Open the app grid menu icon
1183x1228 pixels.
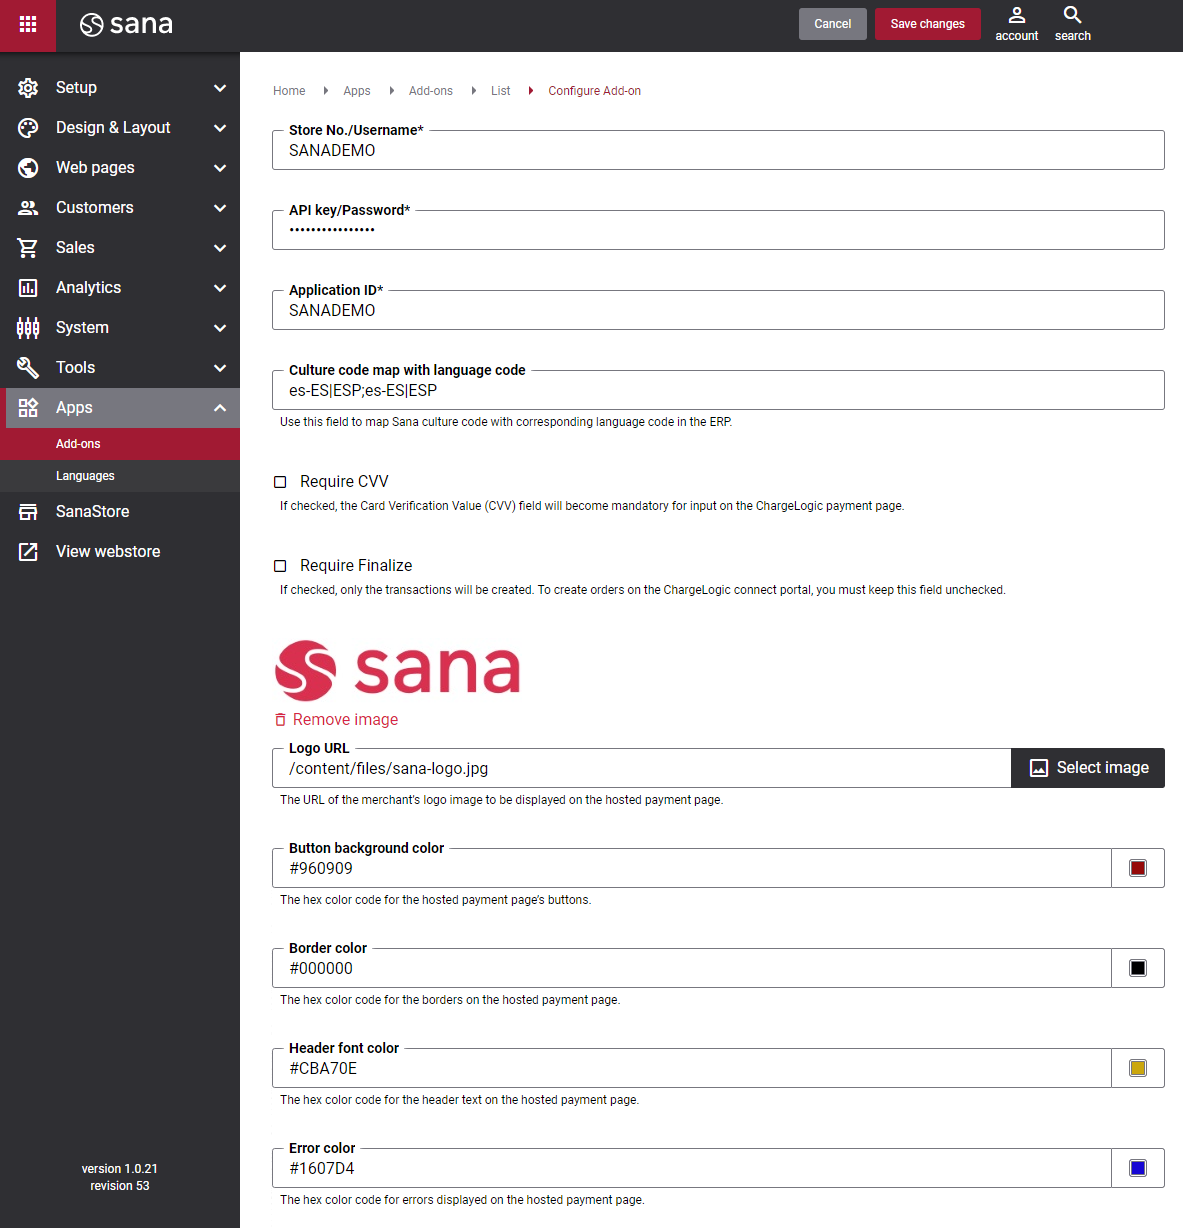click(28, 24)
